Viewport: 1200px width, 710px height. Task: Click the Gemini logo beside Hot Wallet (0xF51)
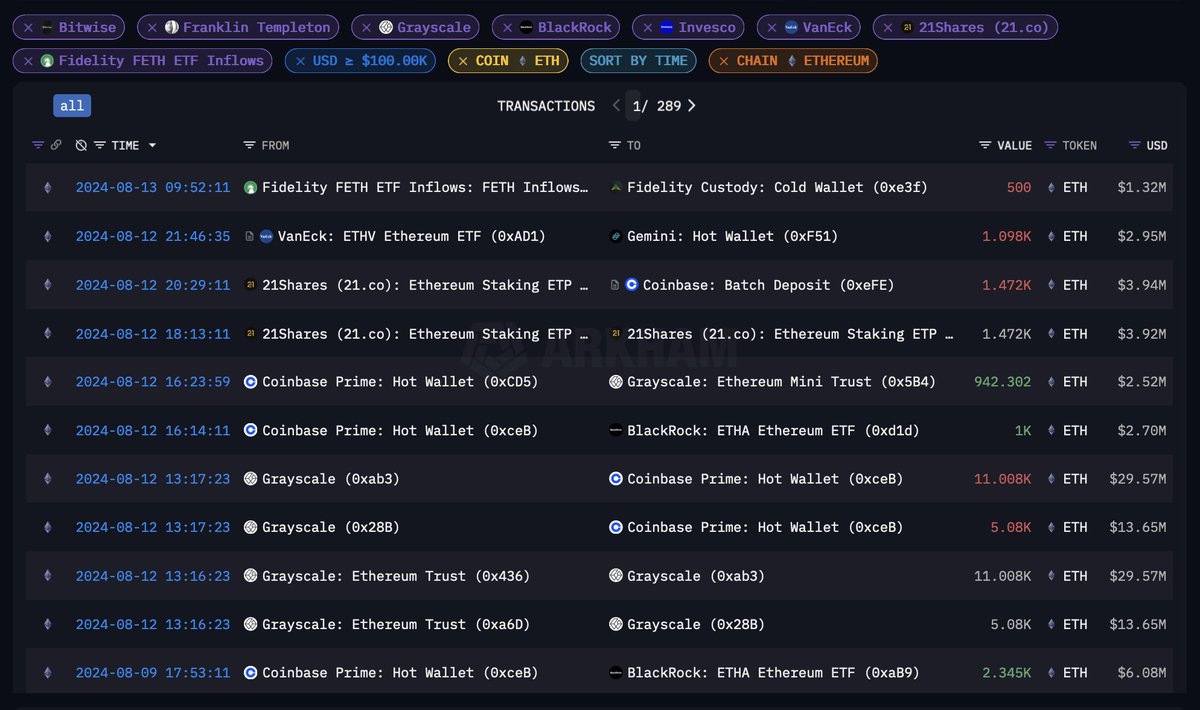tap(616, 237)
